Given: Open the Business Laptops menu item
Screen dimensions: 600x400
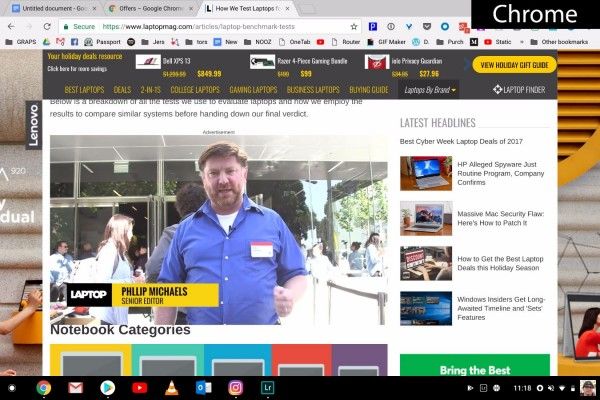Looking at the screenshot, I should coord(313,90).
